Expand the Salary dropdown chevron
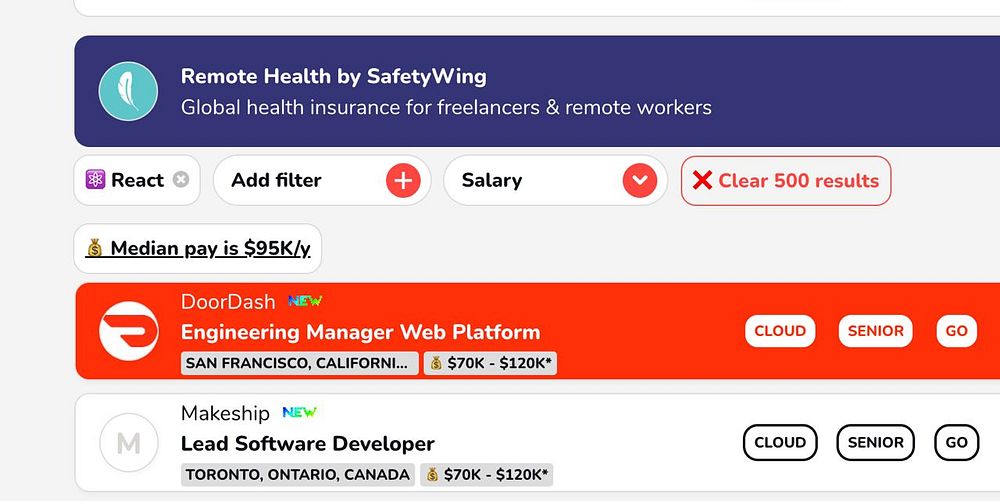This screenshot has width=1000, height=501. pyautogui.click(x=639, y=180)
